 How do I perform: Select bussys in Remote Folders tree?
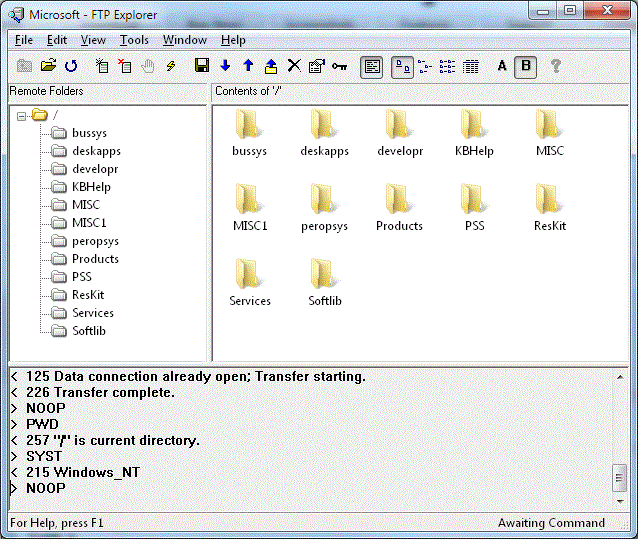[x=89, y=133]
